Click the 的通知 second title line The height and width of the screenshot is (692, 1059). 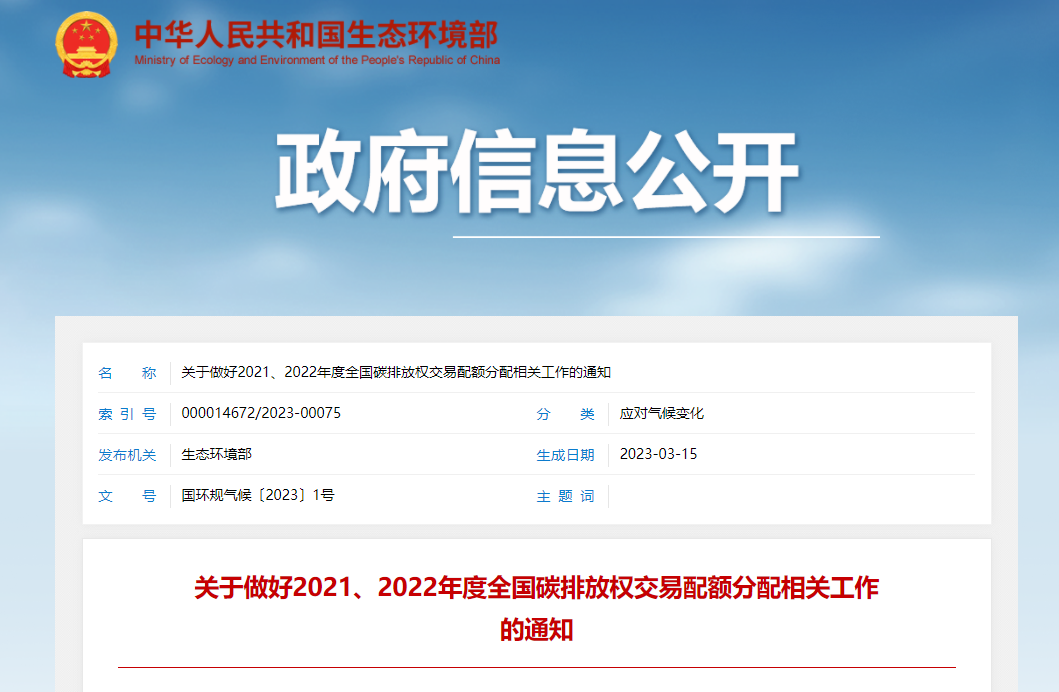[x=536, y=630]
